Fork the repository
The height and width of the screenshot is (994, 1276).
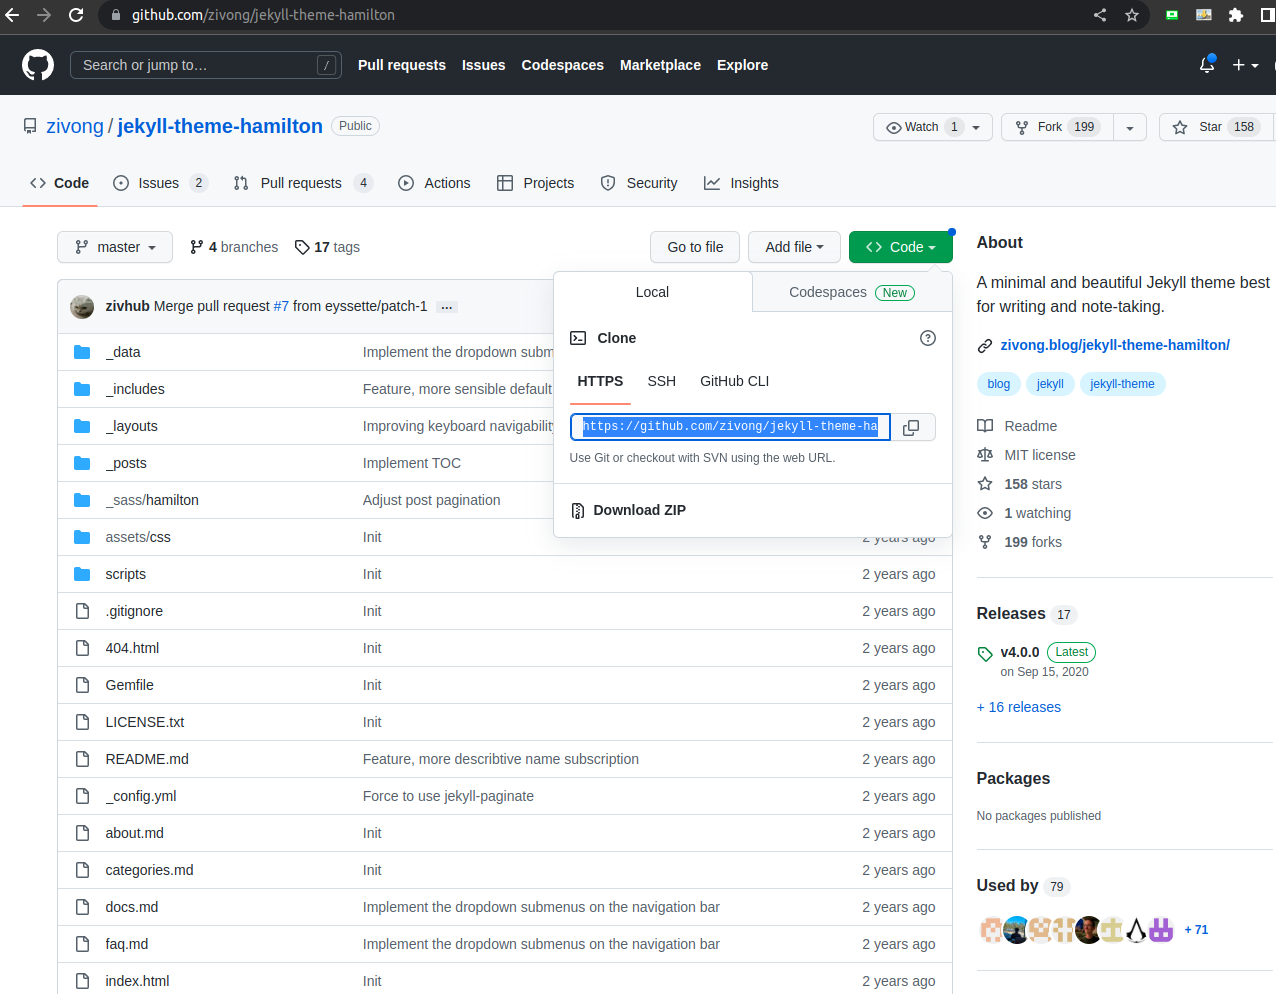tap(1058, 127)
